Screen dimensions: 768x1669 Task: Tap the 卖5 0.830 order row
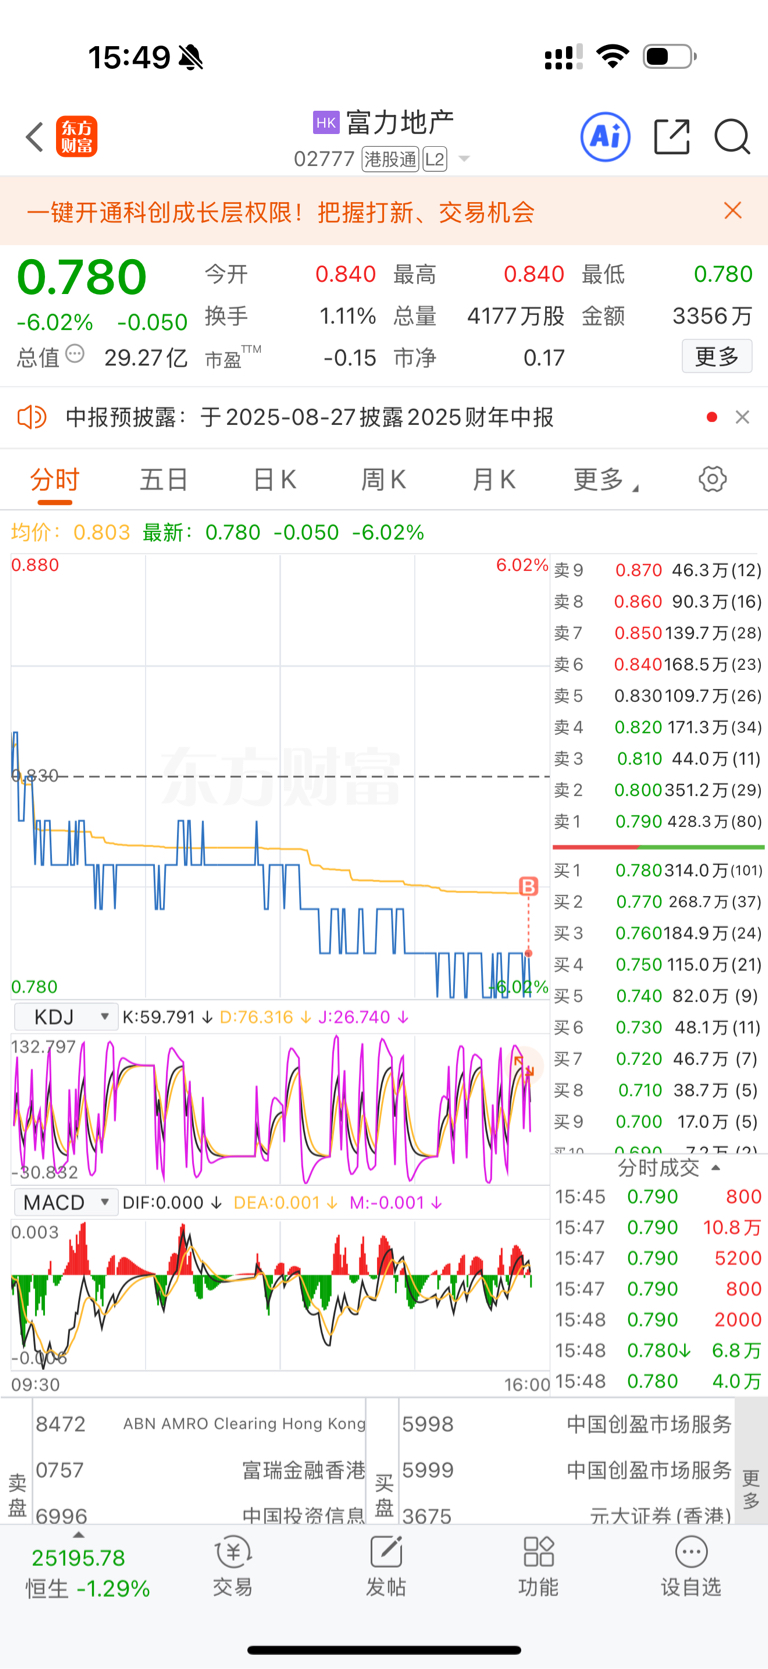(658, 696)
